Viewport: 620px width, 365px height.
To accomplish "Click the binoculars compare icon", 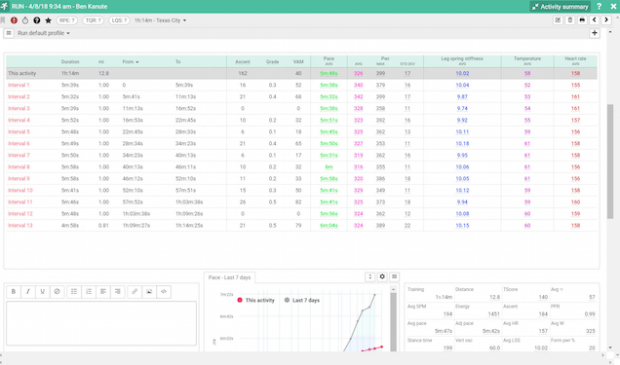I will (582, 20).
